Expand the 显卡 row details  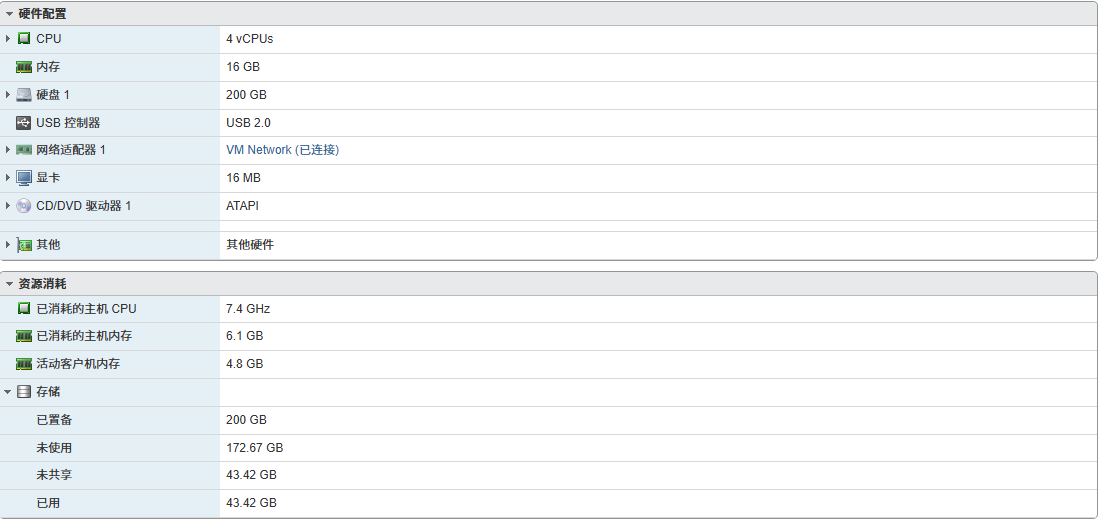point(8,178)
